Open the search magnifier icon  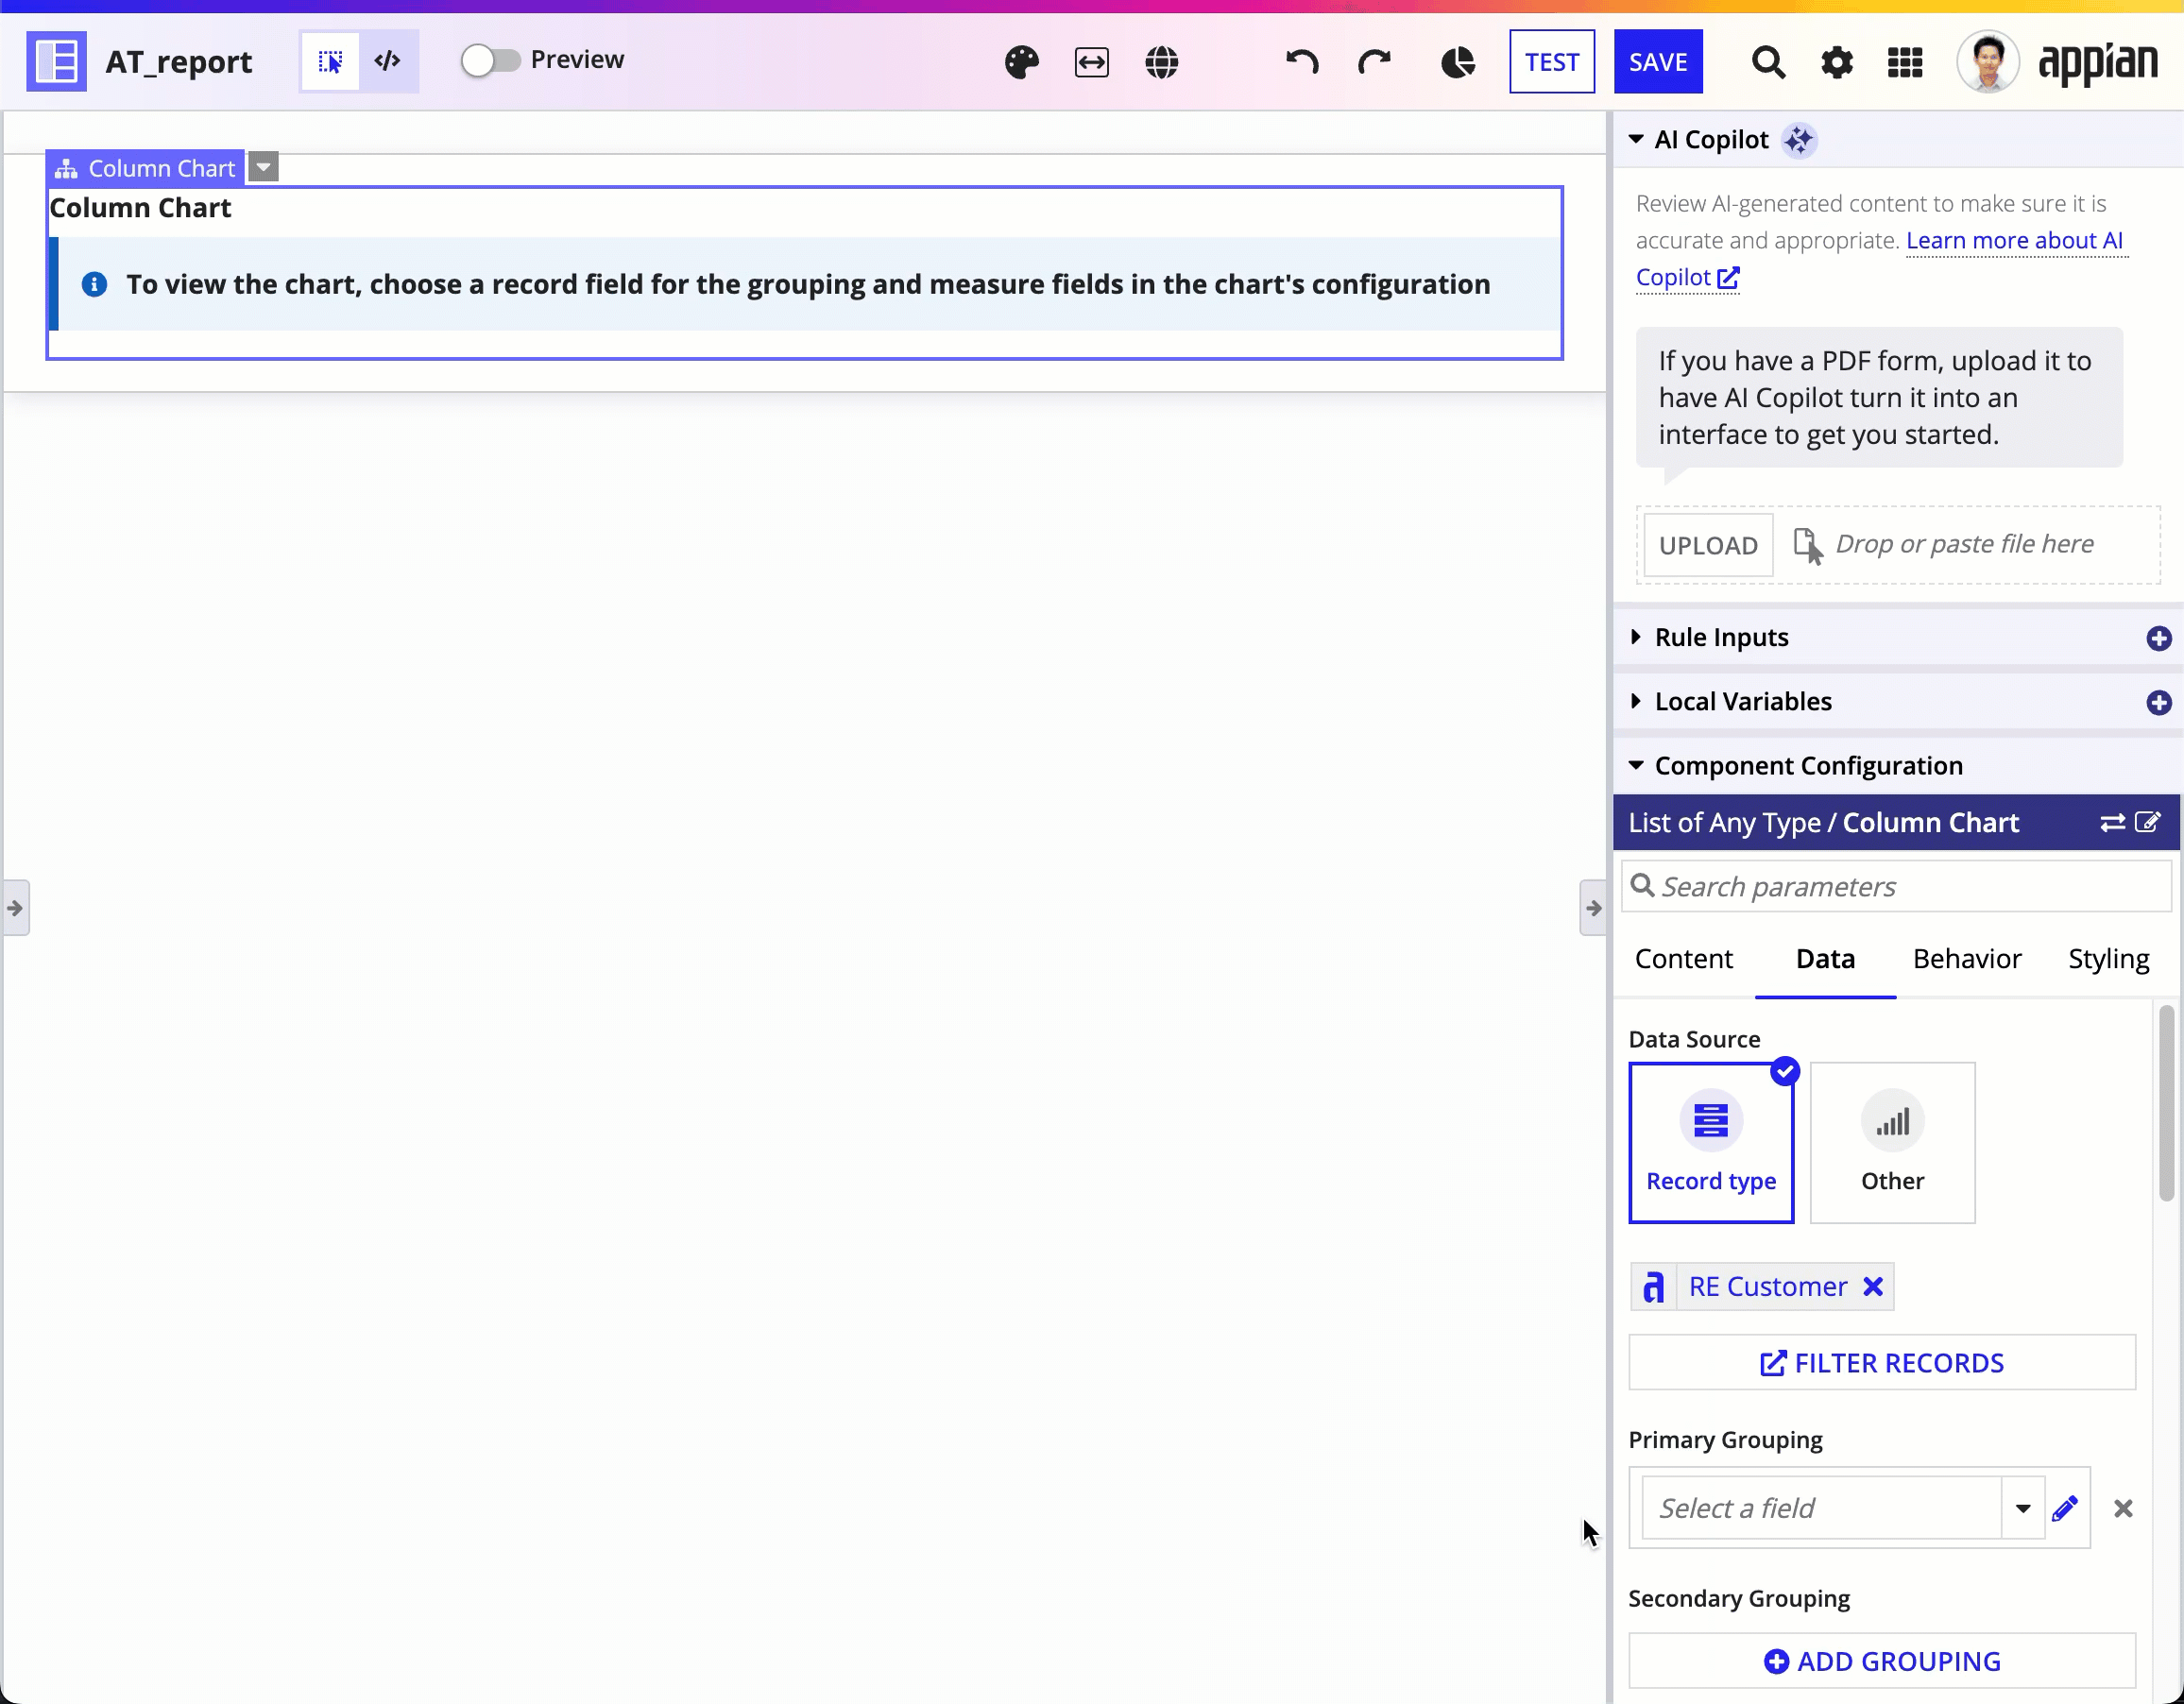tap(1767, 62)
